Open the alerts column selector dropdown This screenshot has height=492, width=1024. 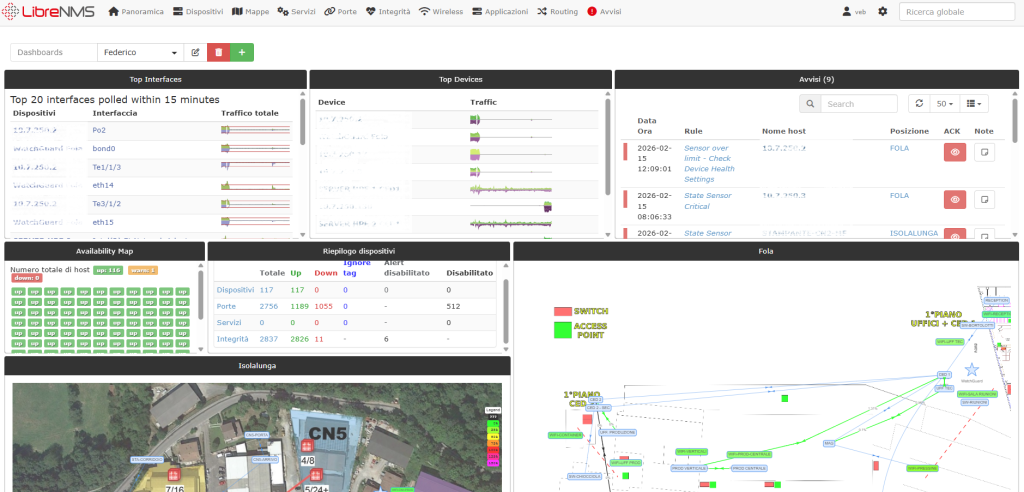[x=975, y=103]
